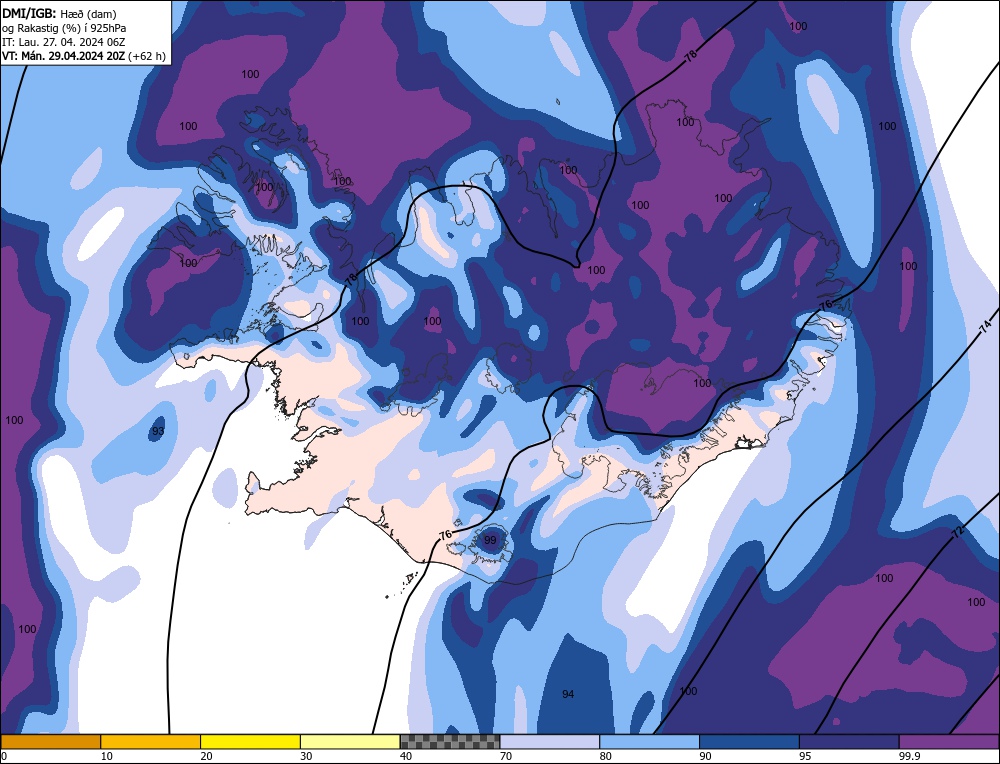Click the legend tick label "30"
Image resolution: width=1000 pixels, height=764 pixels.
[x=307, y=756]
